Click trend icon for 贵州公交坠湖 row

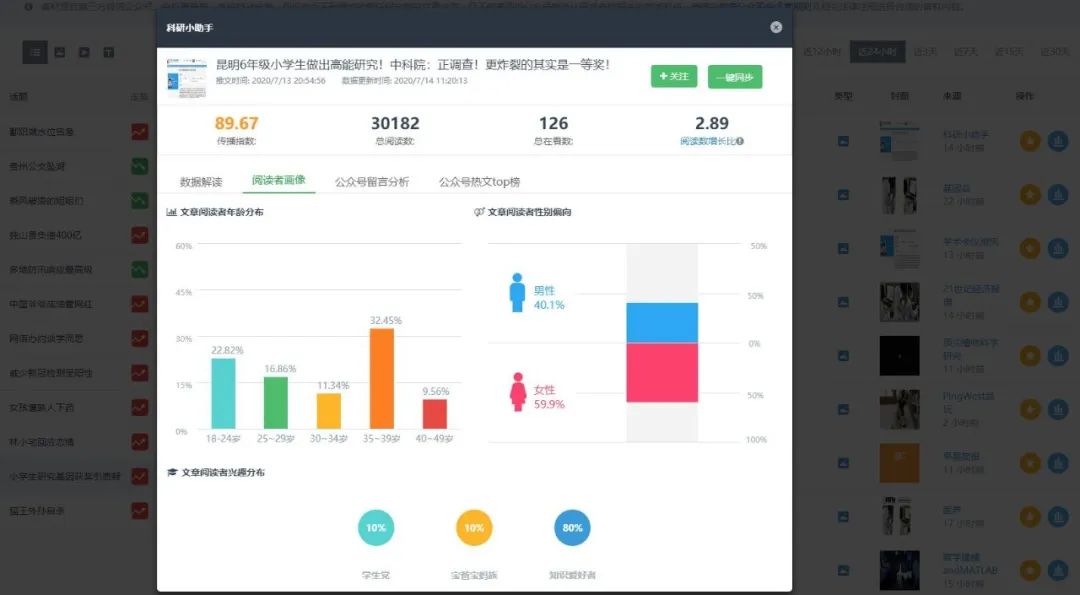(x=140, y=166)
